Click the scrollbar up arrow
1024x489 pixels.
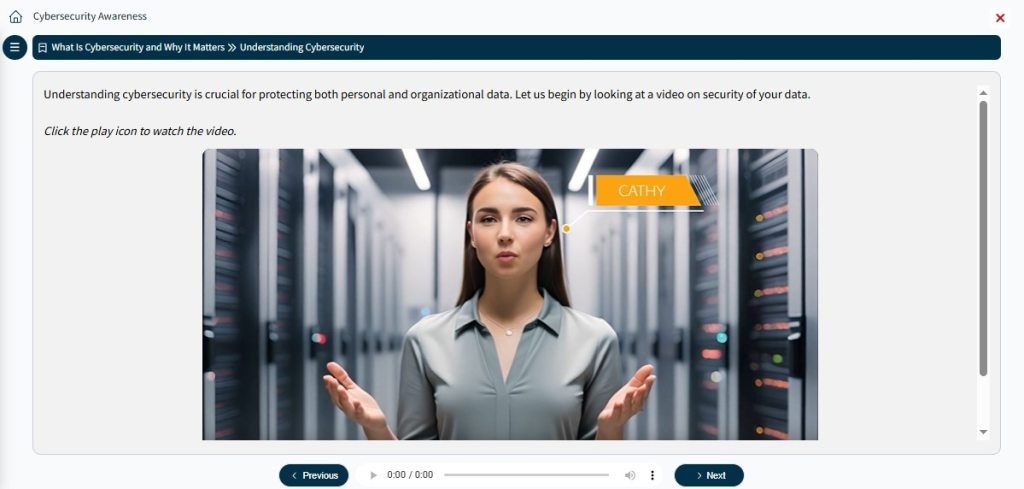coord(983,93)
